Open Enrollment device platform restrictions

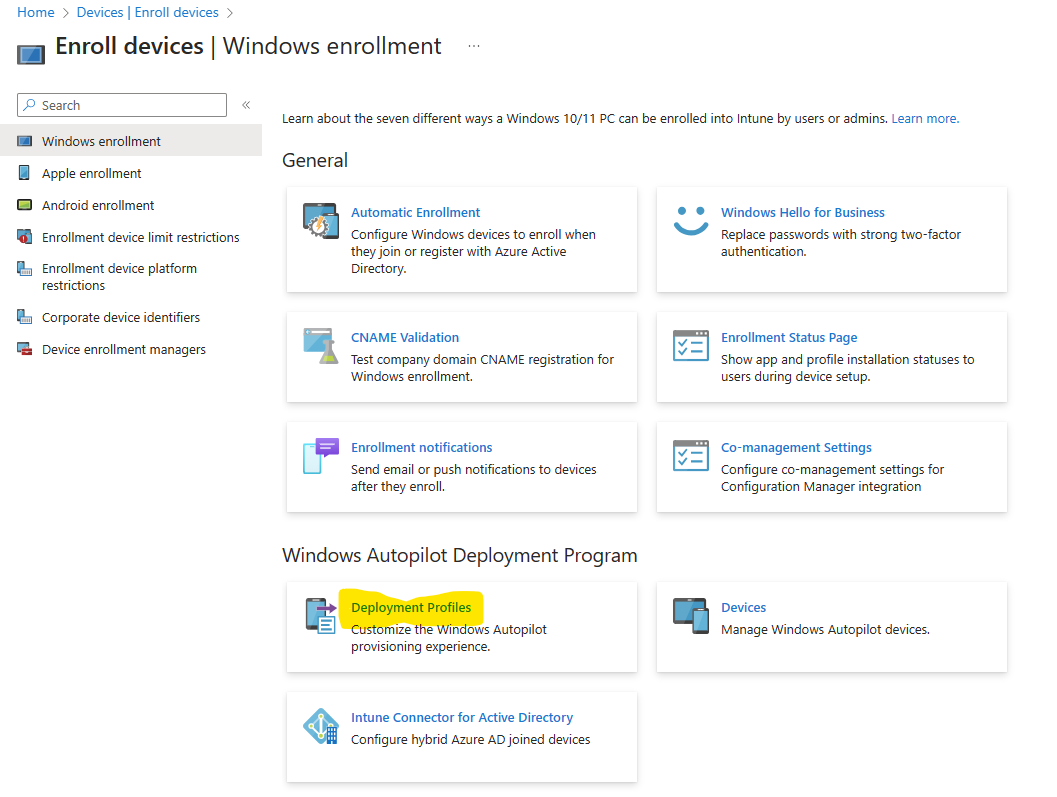pos(131,277)
